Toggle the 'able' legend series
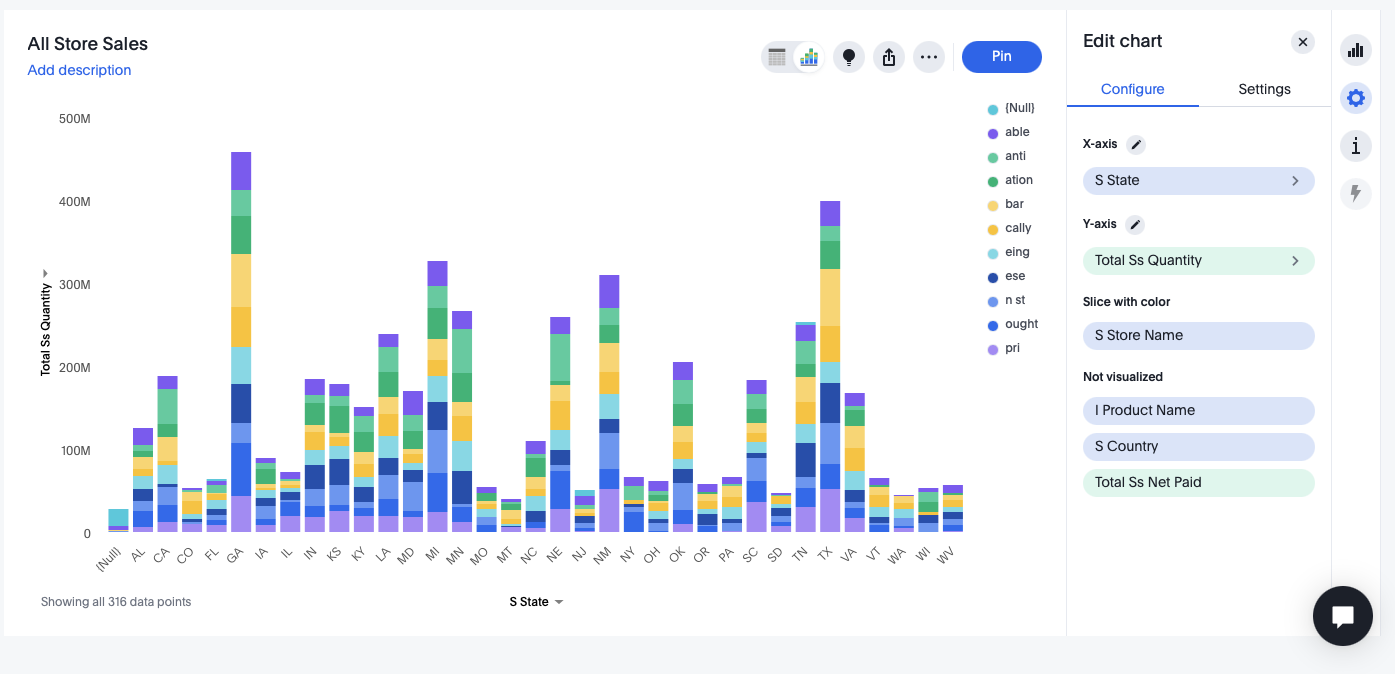This screenshot has width=1395, height=674. tap(1017, 132)
